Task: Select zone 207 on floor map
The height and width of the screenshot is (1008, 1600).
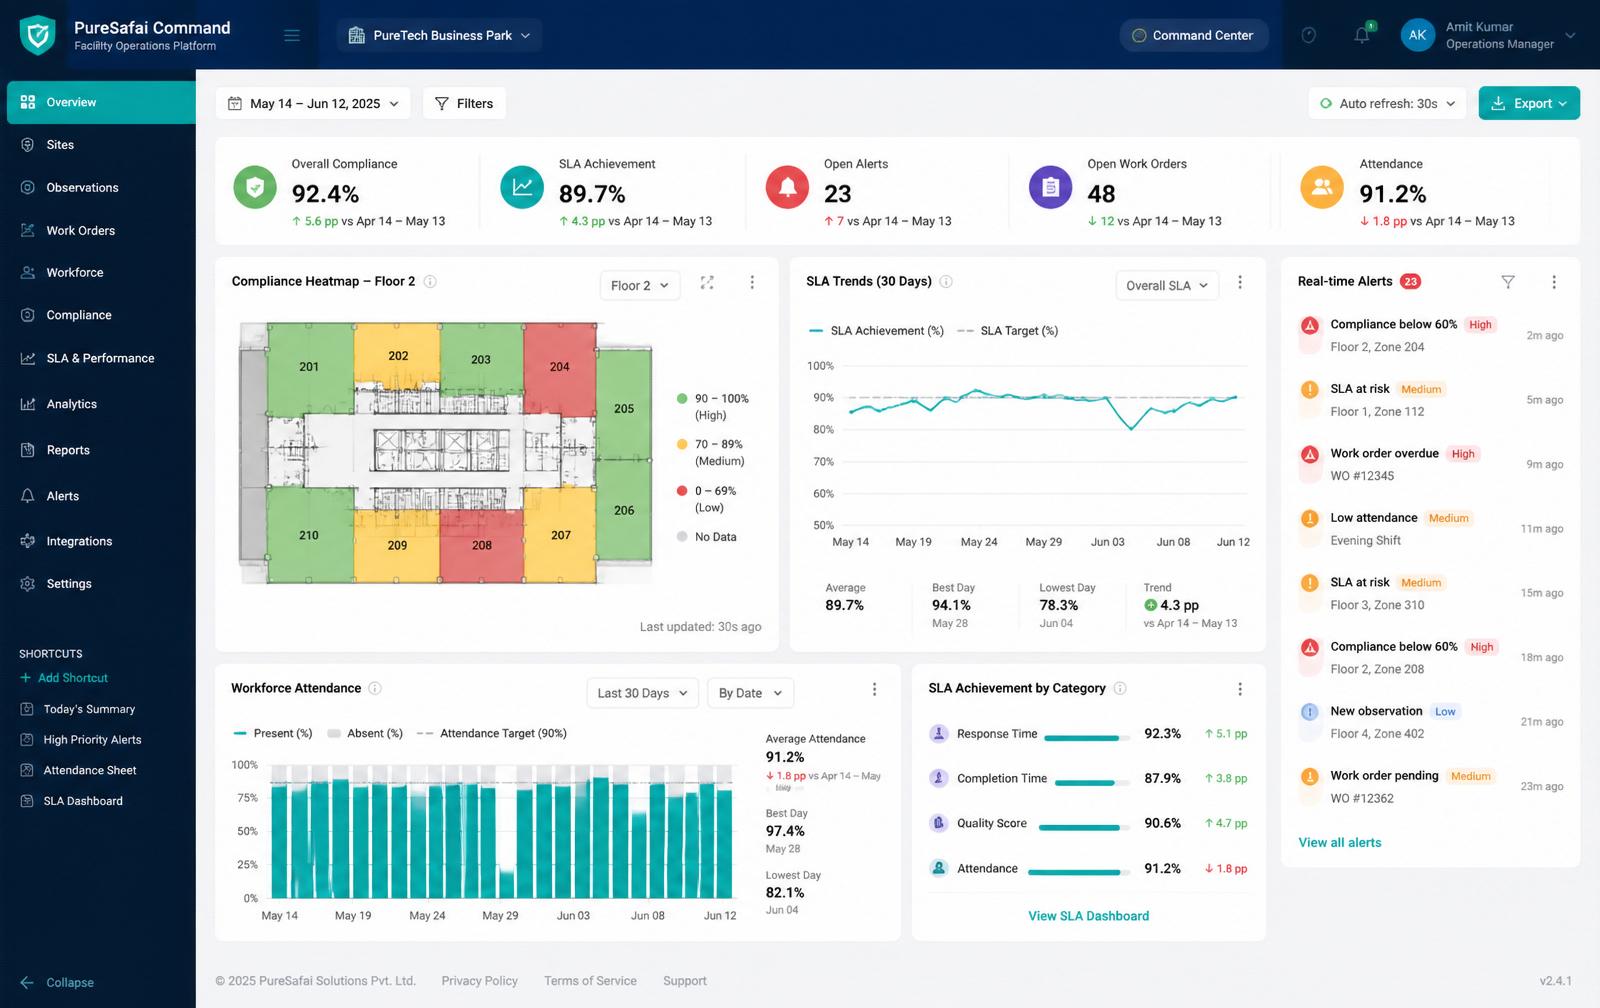Action: (x=561, y=537)
